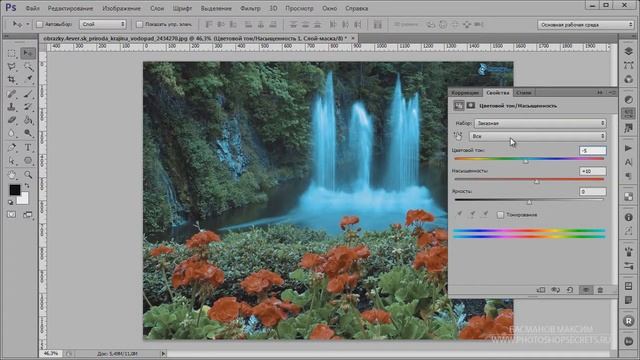Viewport: 640px width, 360px height.
Task: Swap foreground and background colors
Action: point(27,186)
